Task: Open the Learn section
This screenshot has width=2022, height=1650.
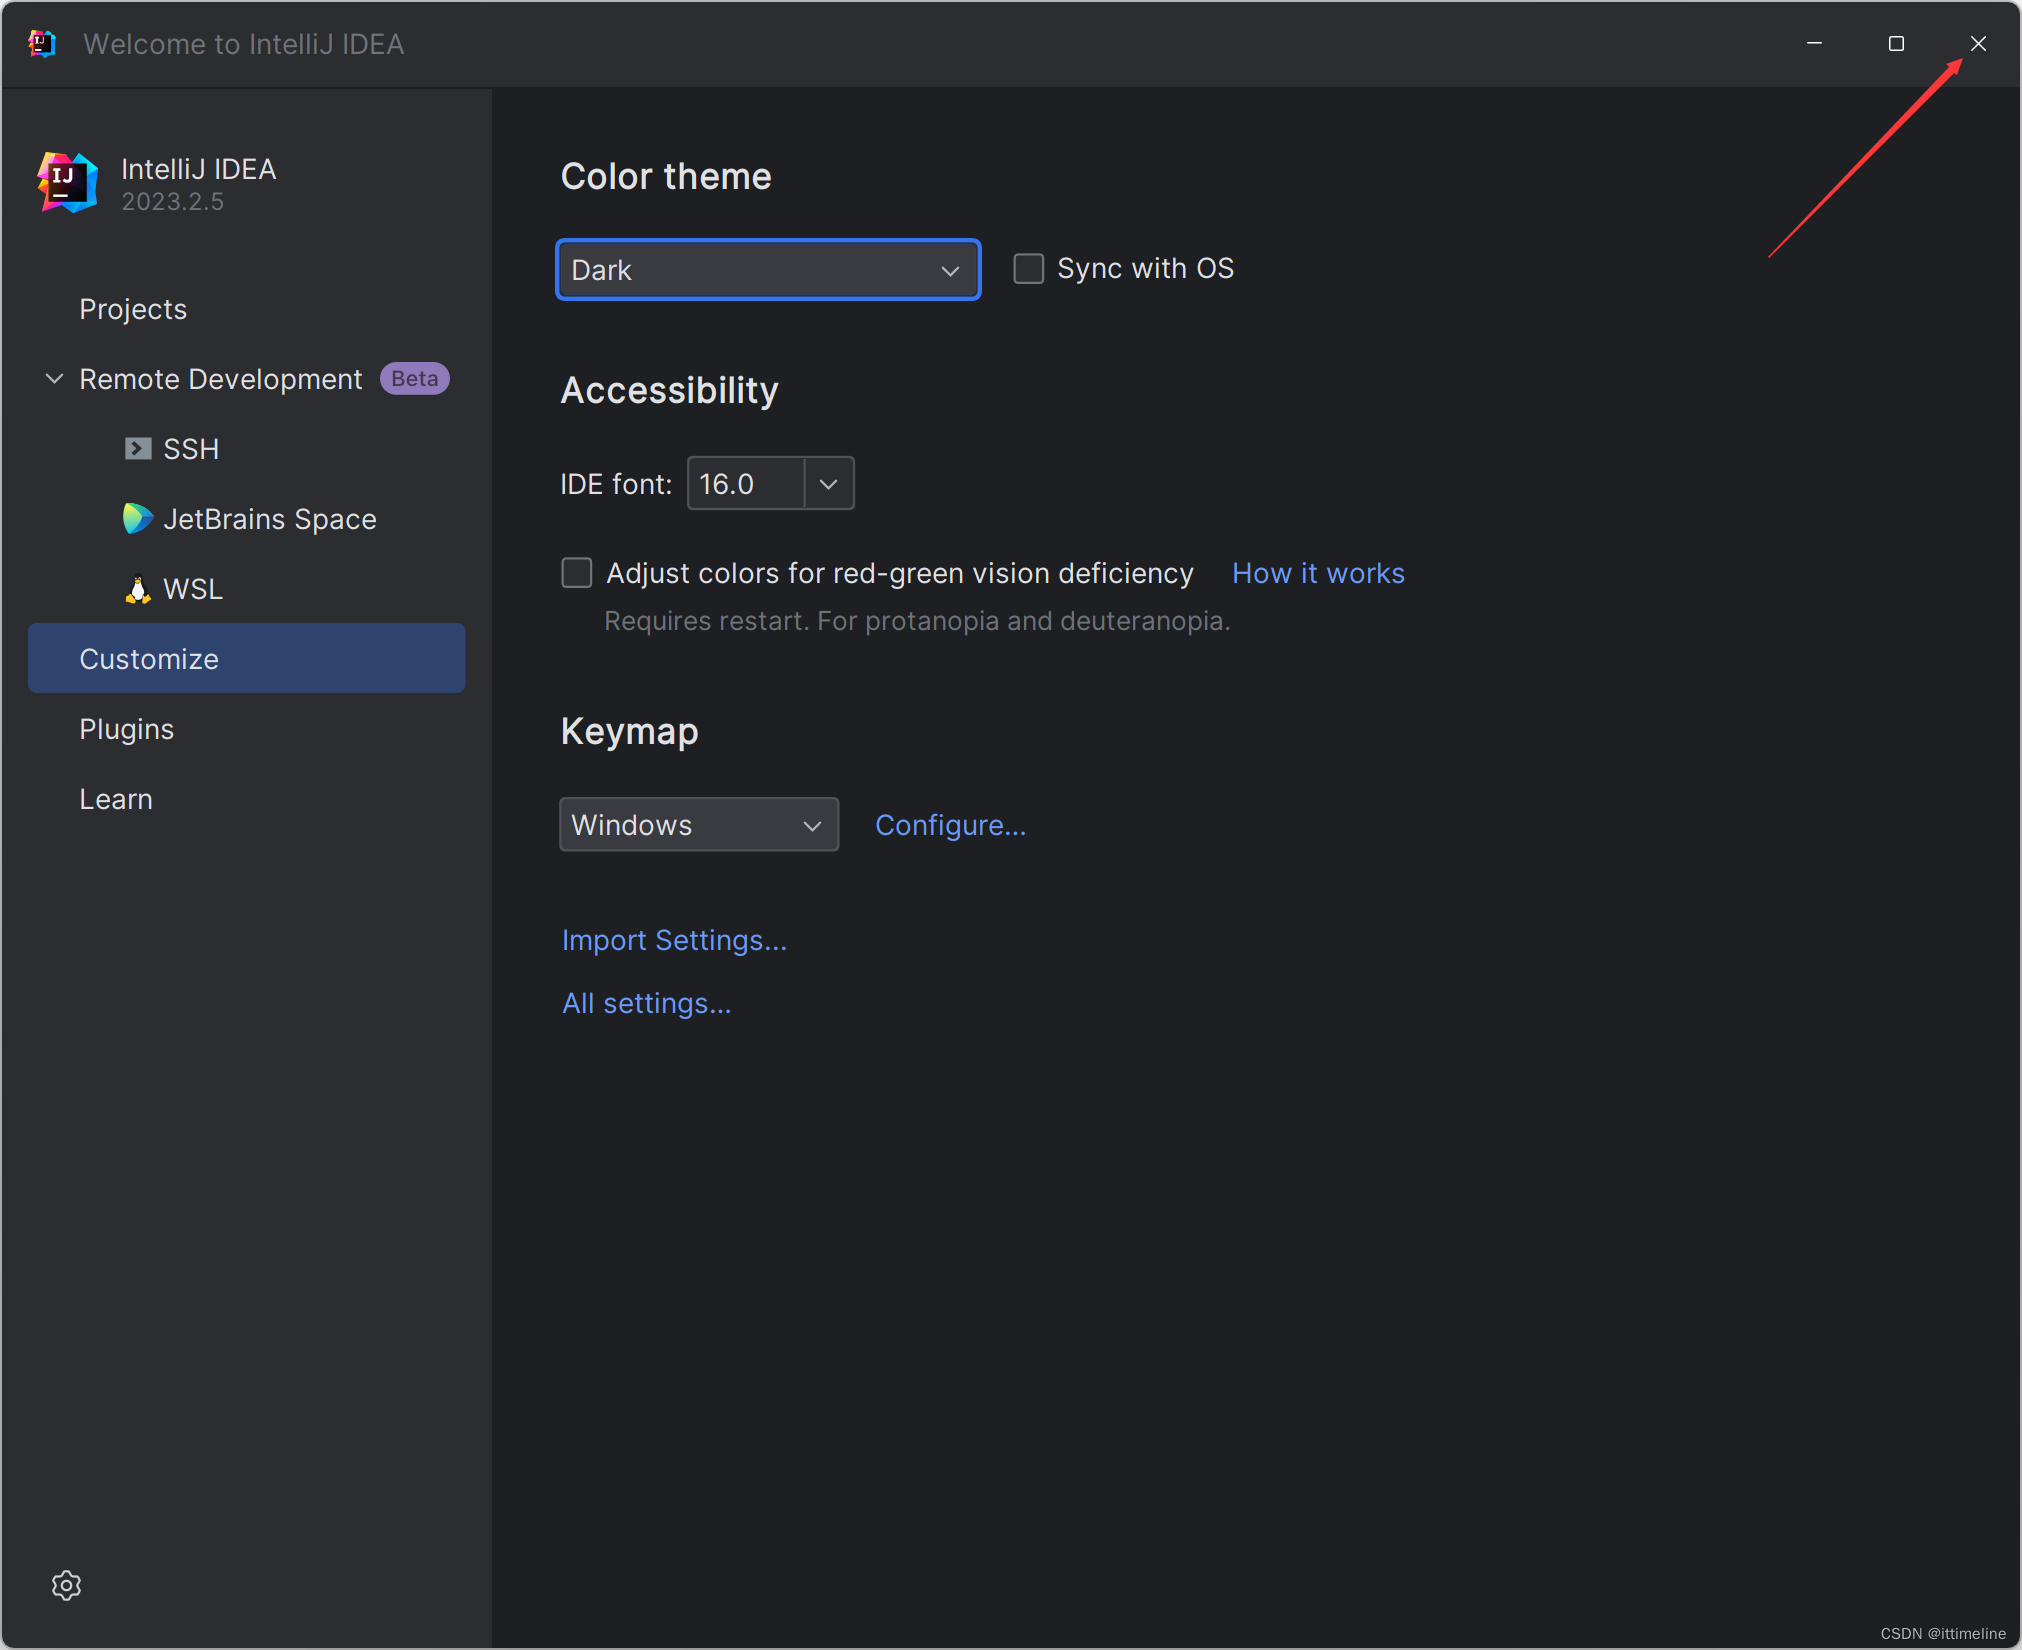Action: (x=116, y=799)
